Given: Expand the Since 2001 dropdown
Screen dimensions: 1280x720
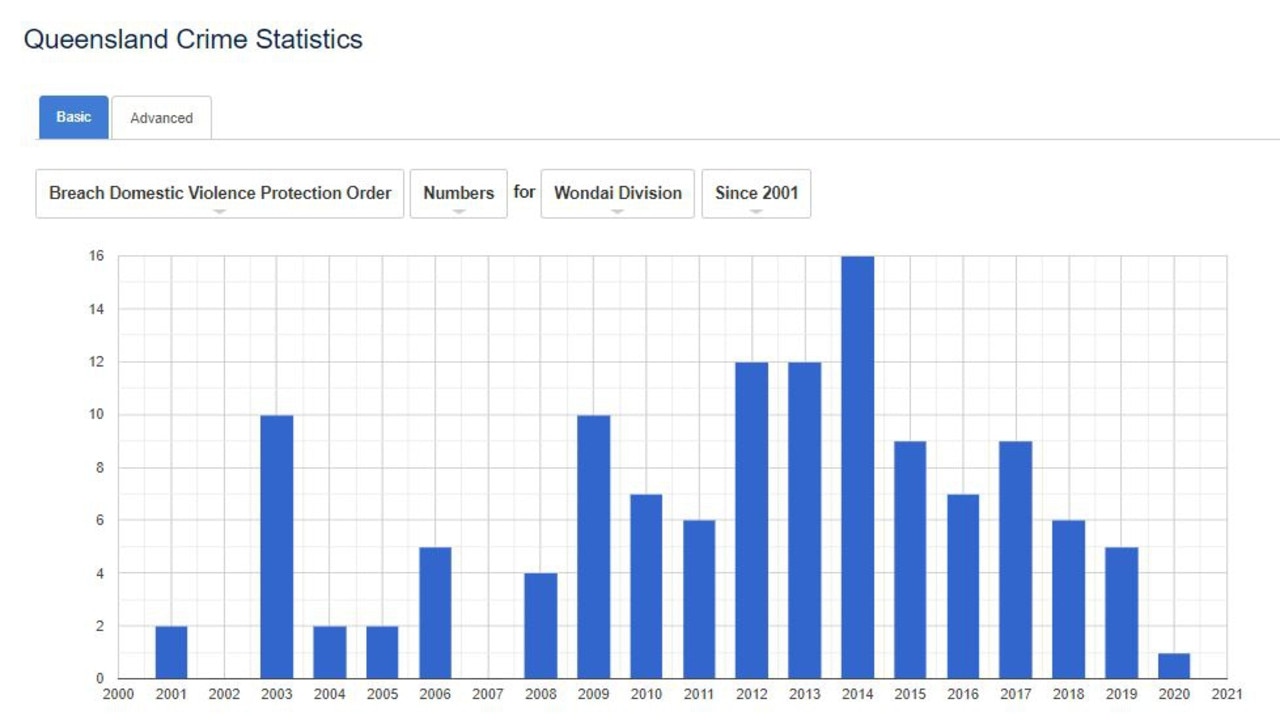Looking at the screenshot, I should 756,193.
